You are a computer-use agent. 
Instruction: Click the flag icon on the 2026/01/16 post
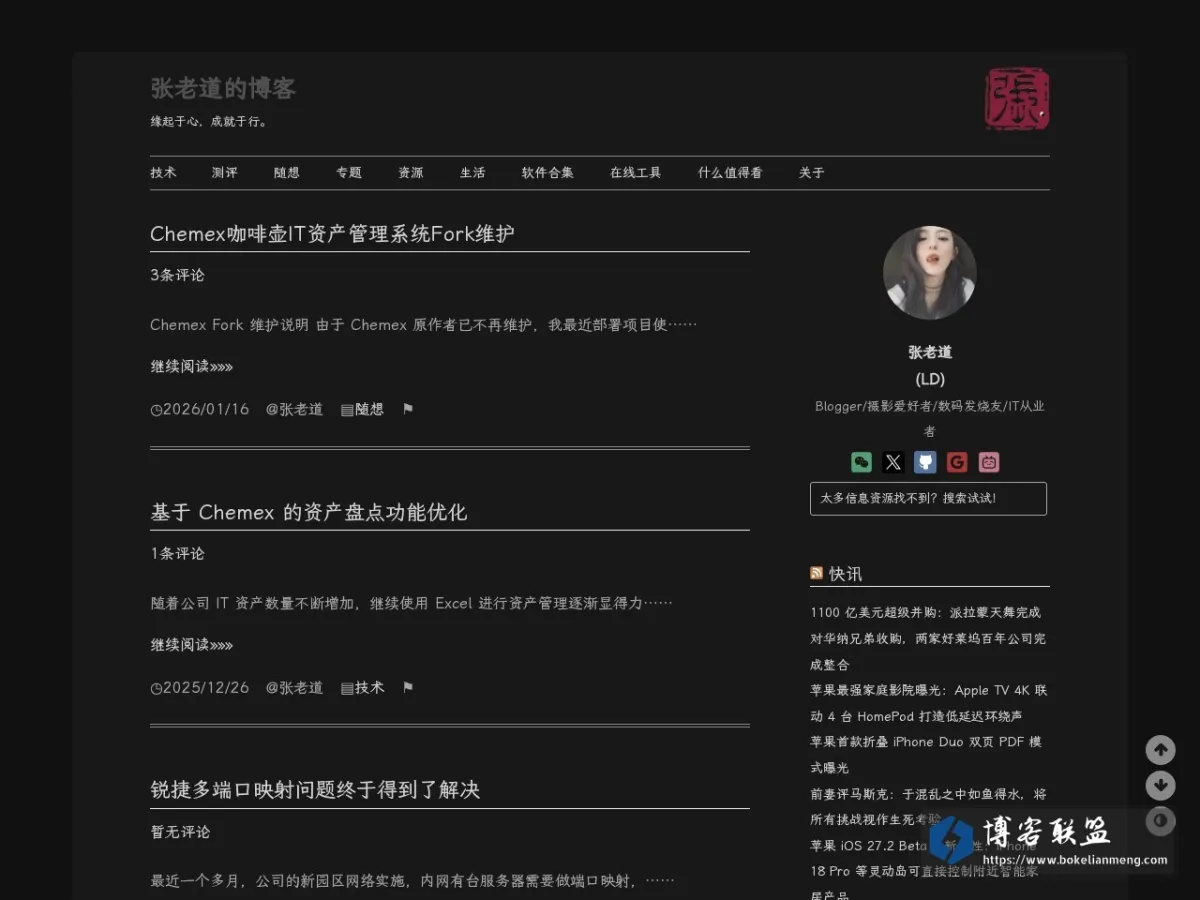point(408,409)
